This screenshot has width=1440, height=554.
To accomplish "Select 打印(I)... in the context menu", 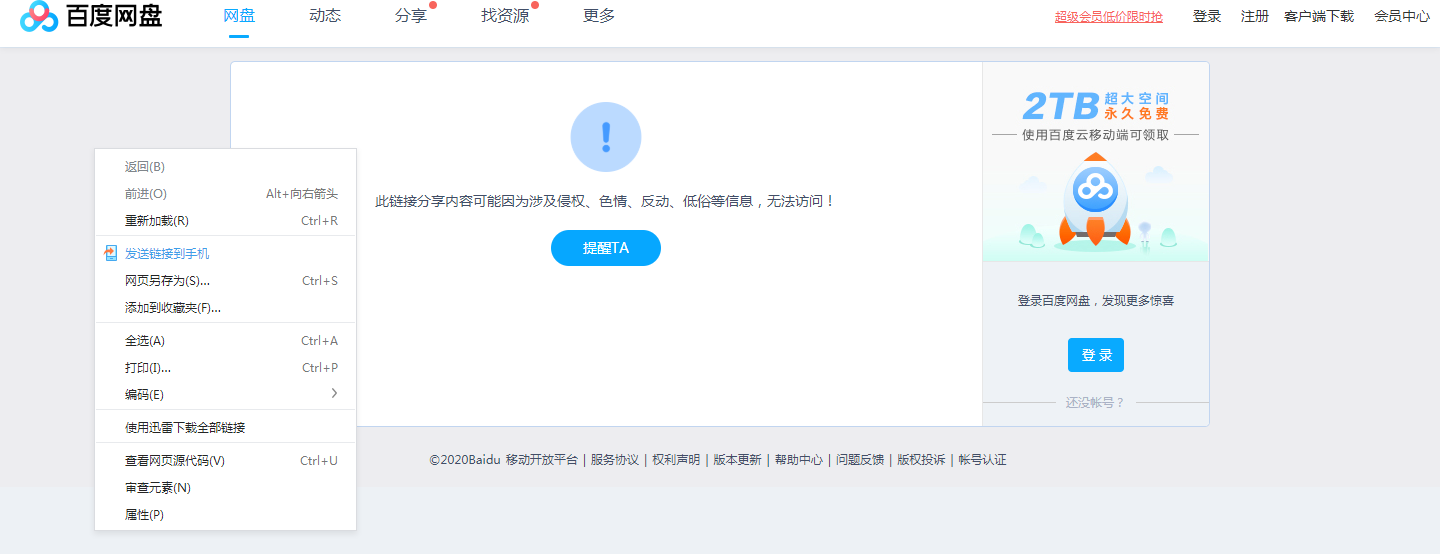I will [225, 368].
